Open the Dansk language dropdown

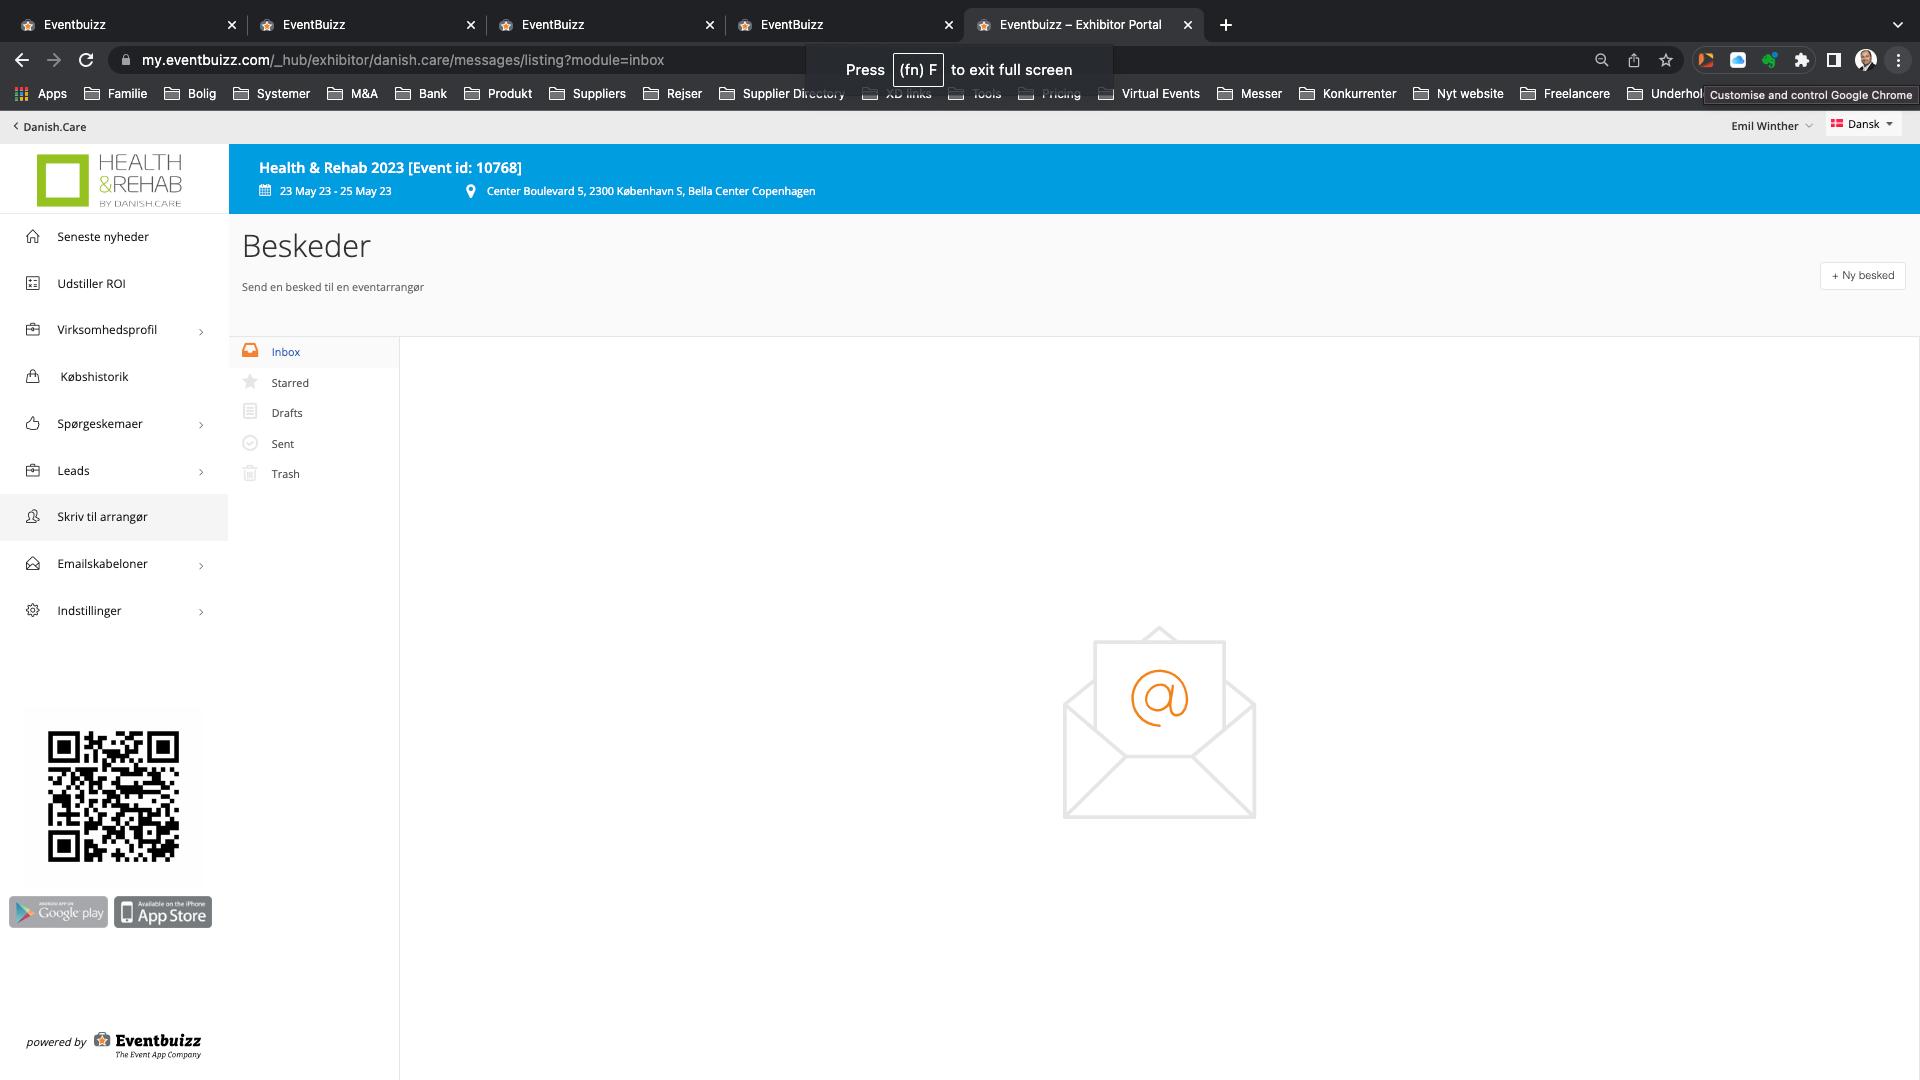pyautogui.click(x=1862, y=125)
